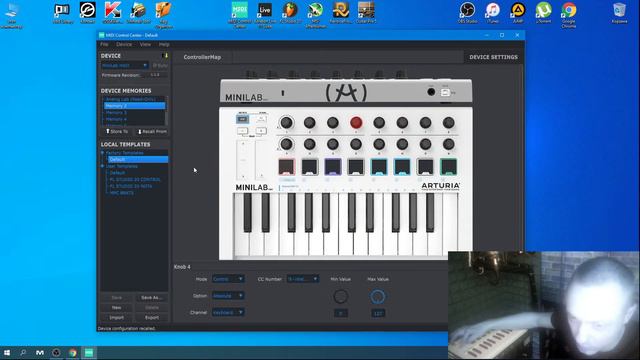Image resolution: width=640 pixels, height=360 pixels.
Task: Select the Octave minus button on the MiniLab
Action: tap(242, 131)
